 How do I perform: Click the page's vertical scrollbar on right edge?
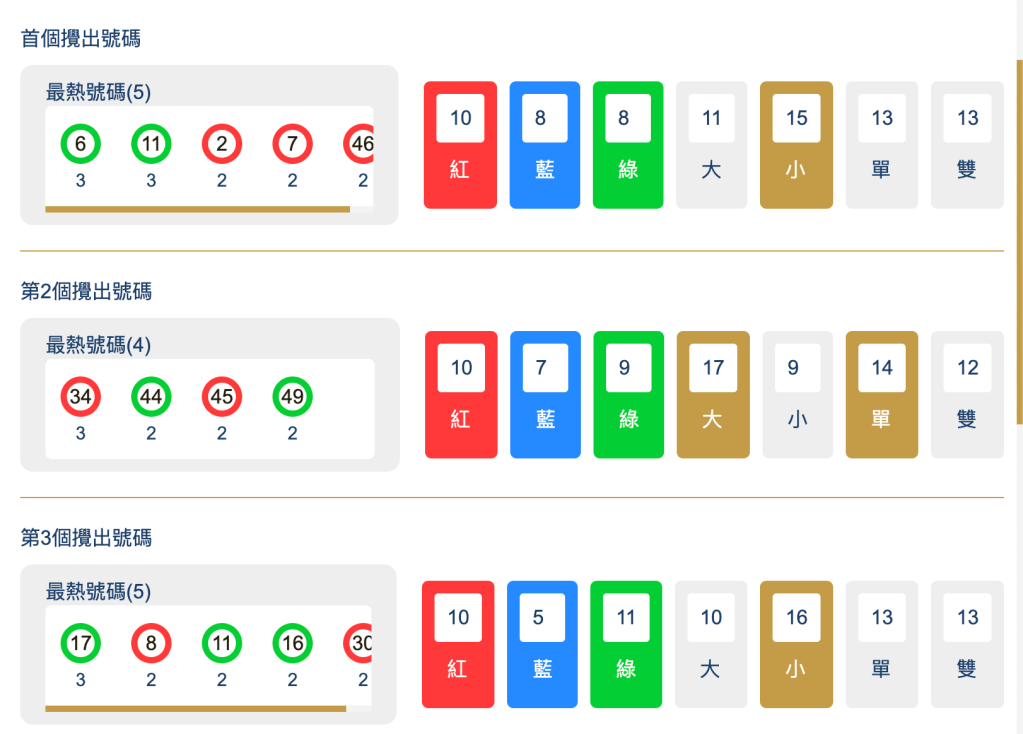(x=1019, y=240)
